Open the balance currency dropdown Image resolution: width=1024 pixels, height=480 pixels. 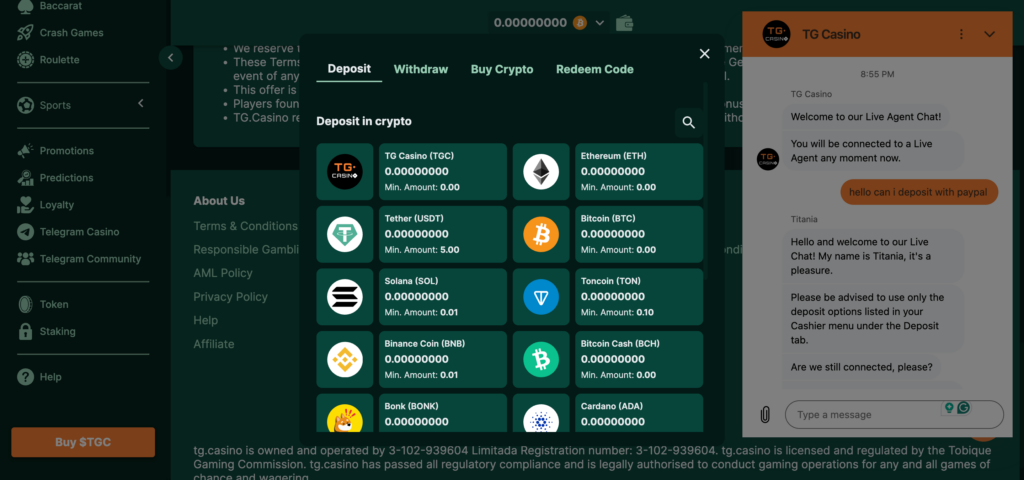600,23
